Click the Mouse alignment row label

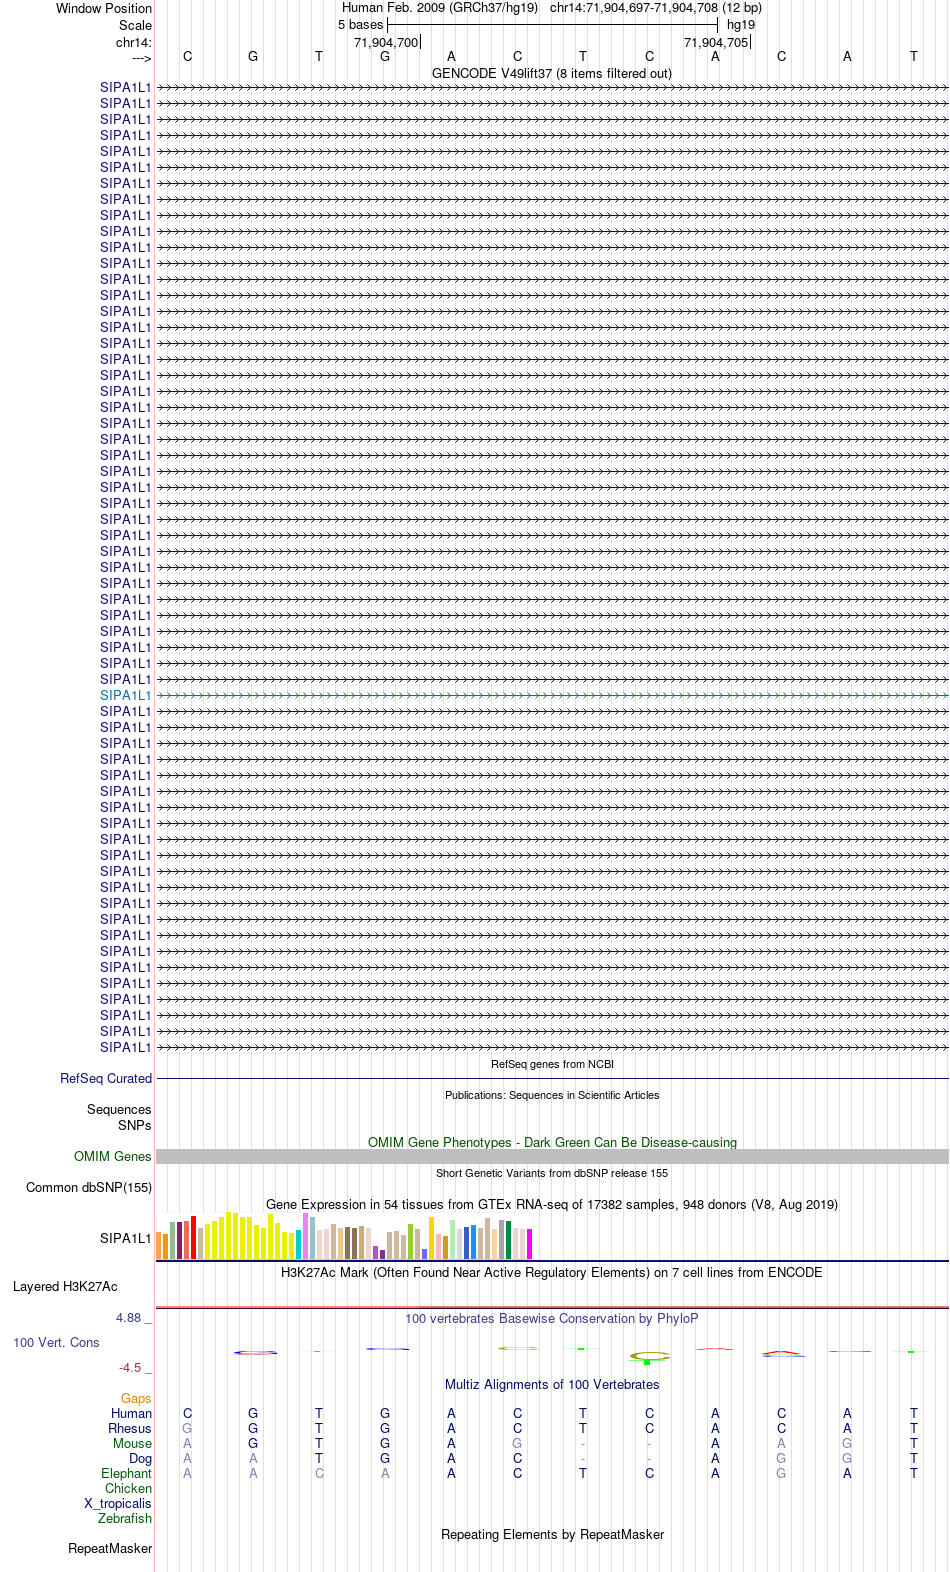132,1443
